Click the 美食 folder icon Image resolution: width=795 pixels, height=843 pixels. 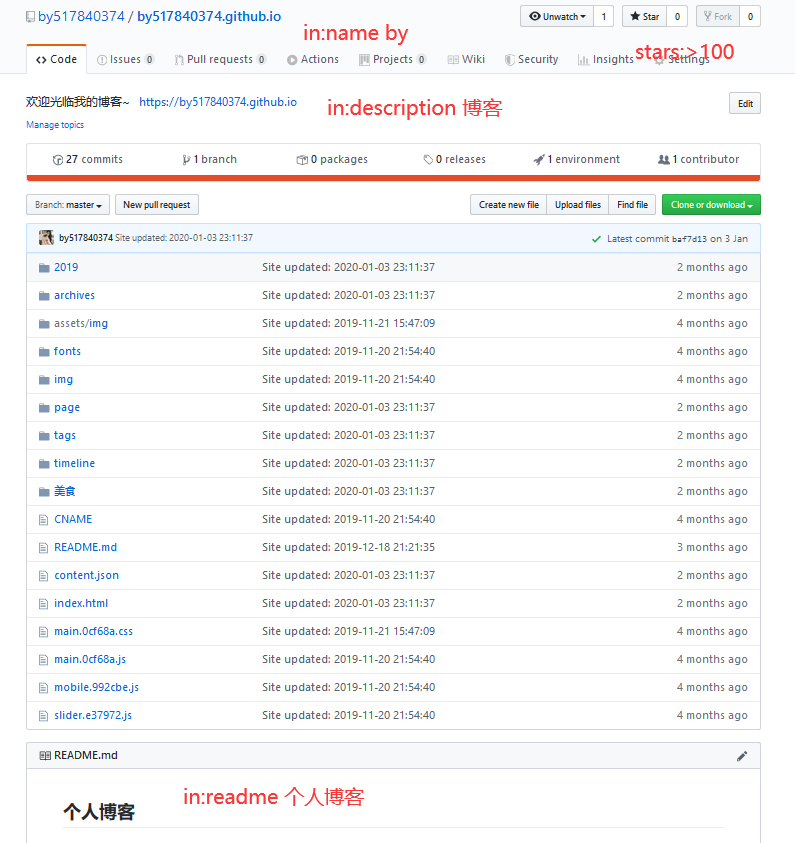(44, 491)
